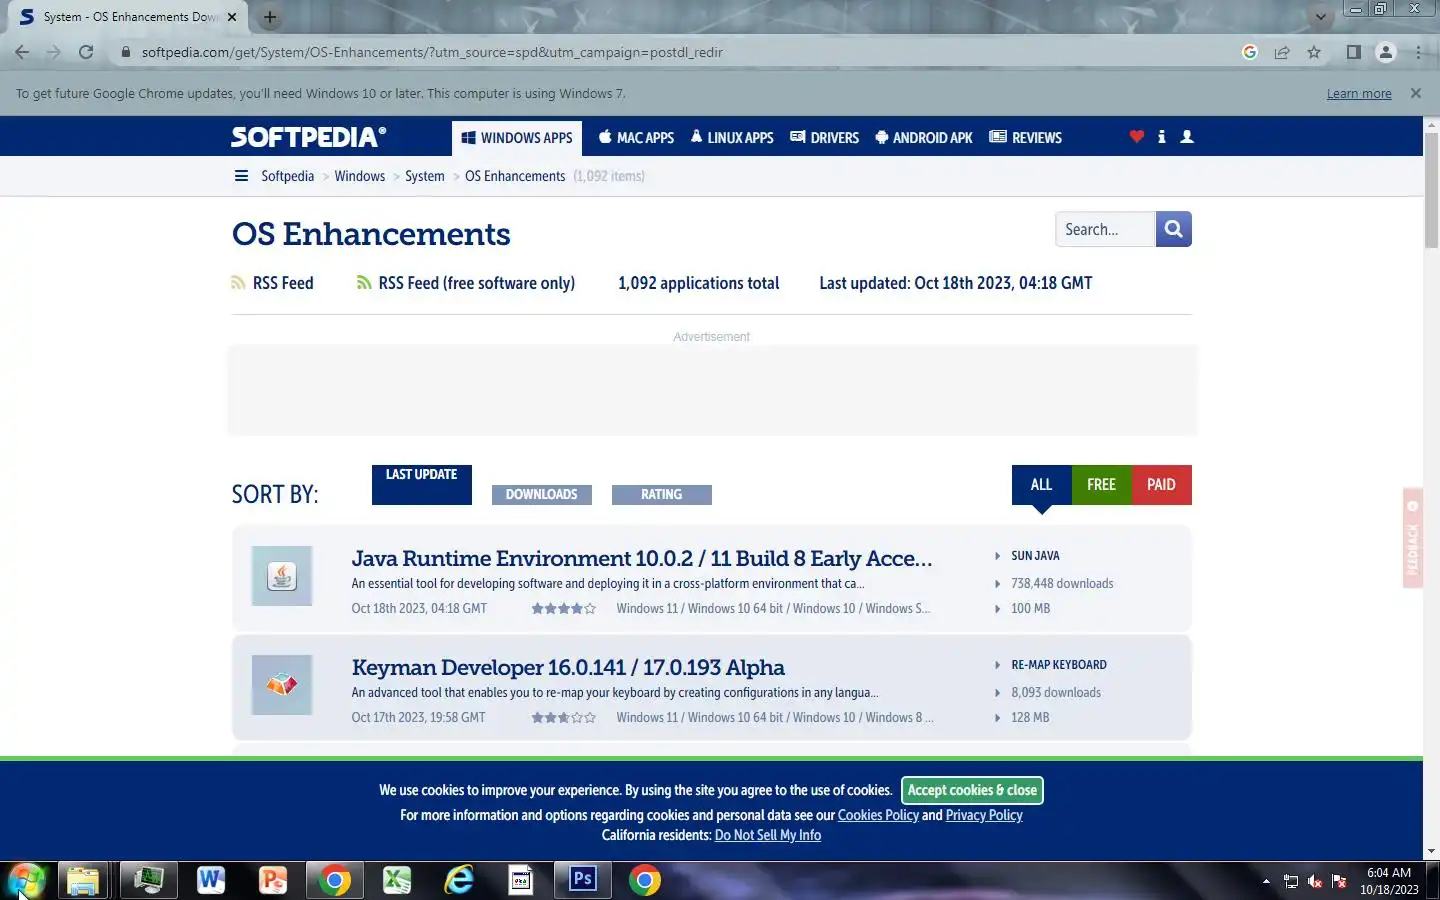The width and height of the screenshot is (1440, 900).
Task: Click the RE-MAP KEYBOARD tag
Action: tap(1059, 665)
